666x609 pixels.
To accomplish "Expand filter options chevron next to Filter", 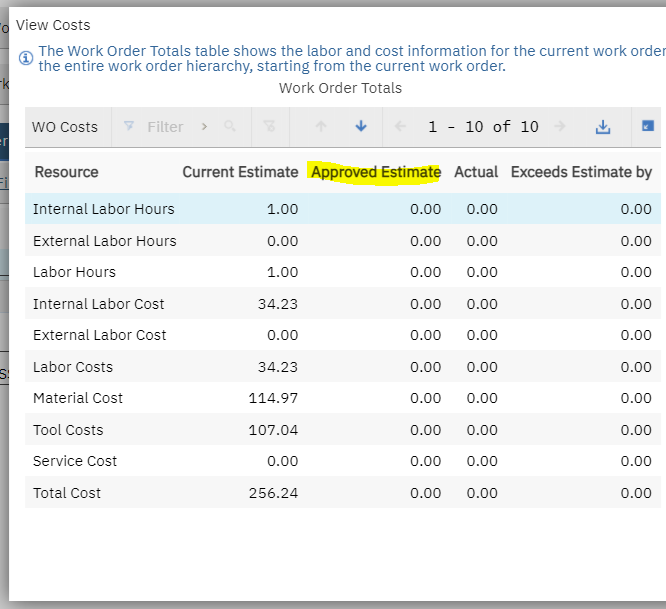I will click(x=204, y=127).
